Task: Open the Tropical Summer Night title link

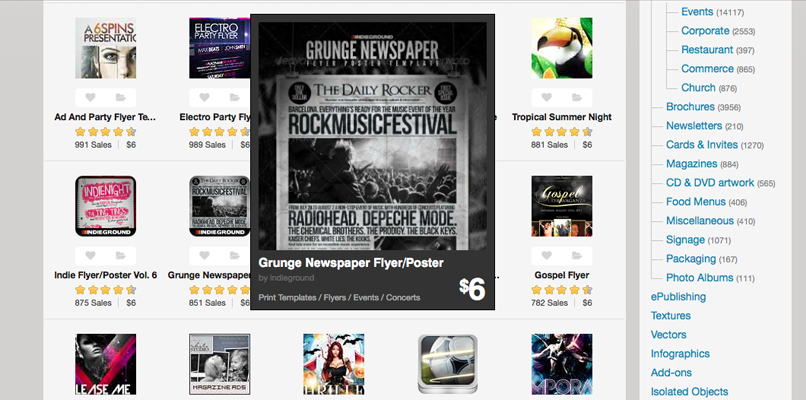Action: (562, 117)
